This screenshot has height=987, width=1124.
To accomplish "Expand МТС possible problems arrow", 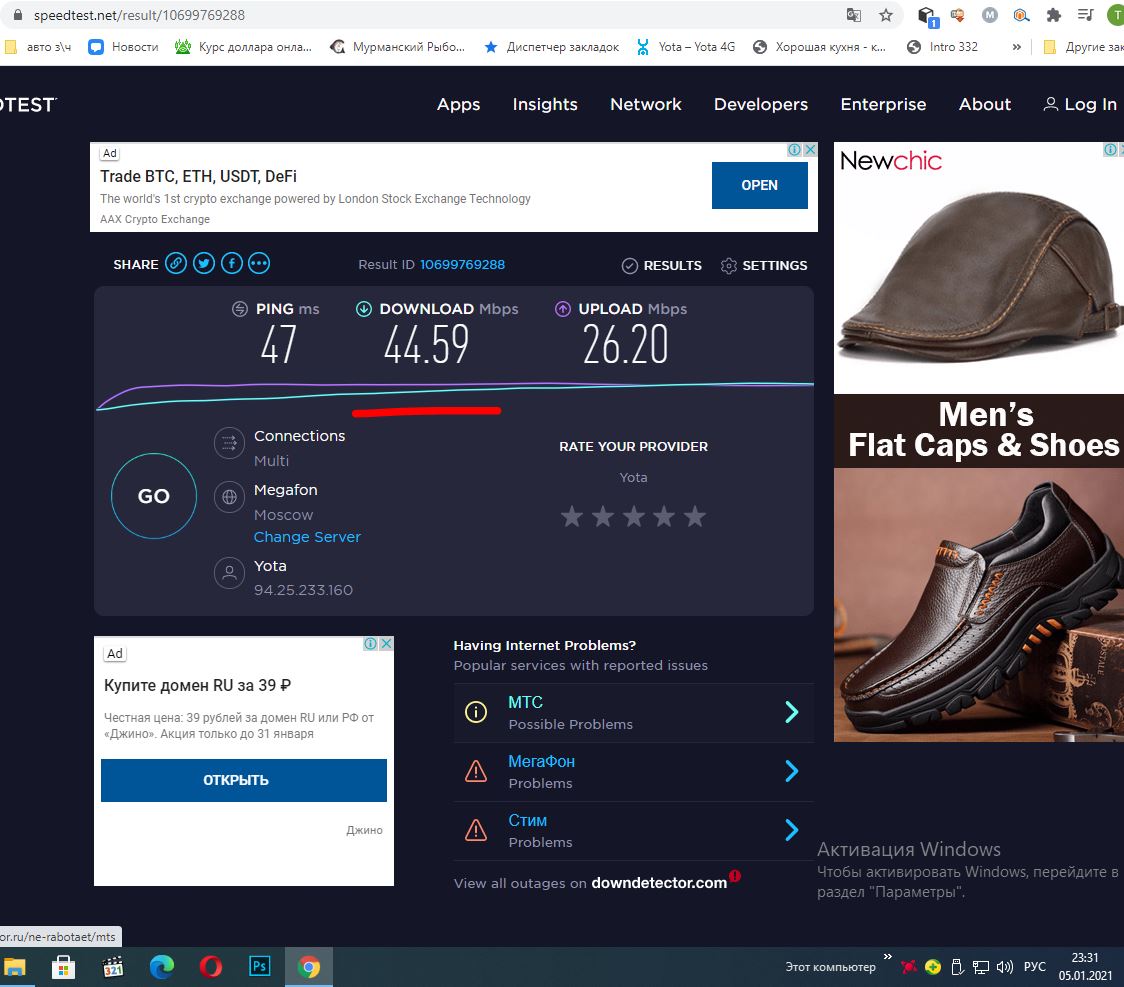I will (791, 712).
